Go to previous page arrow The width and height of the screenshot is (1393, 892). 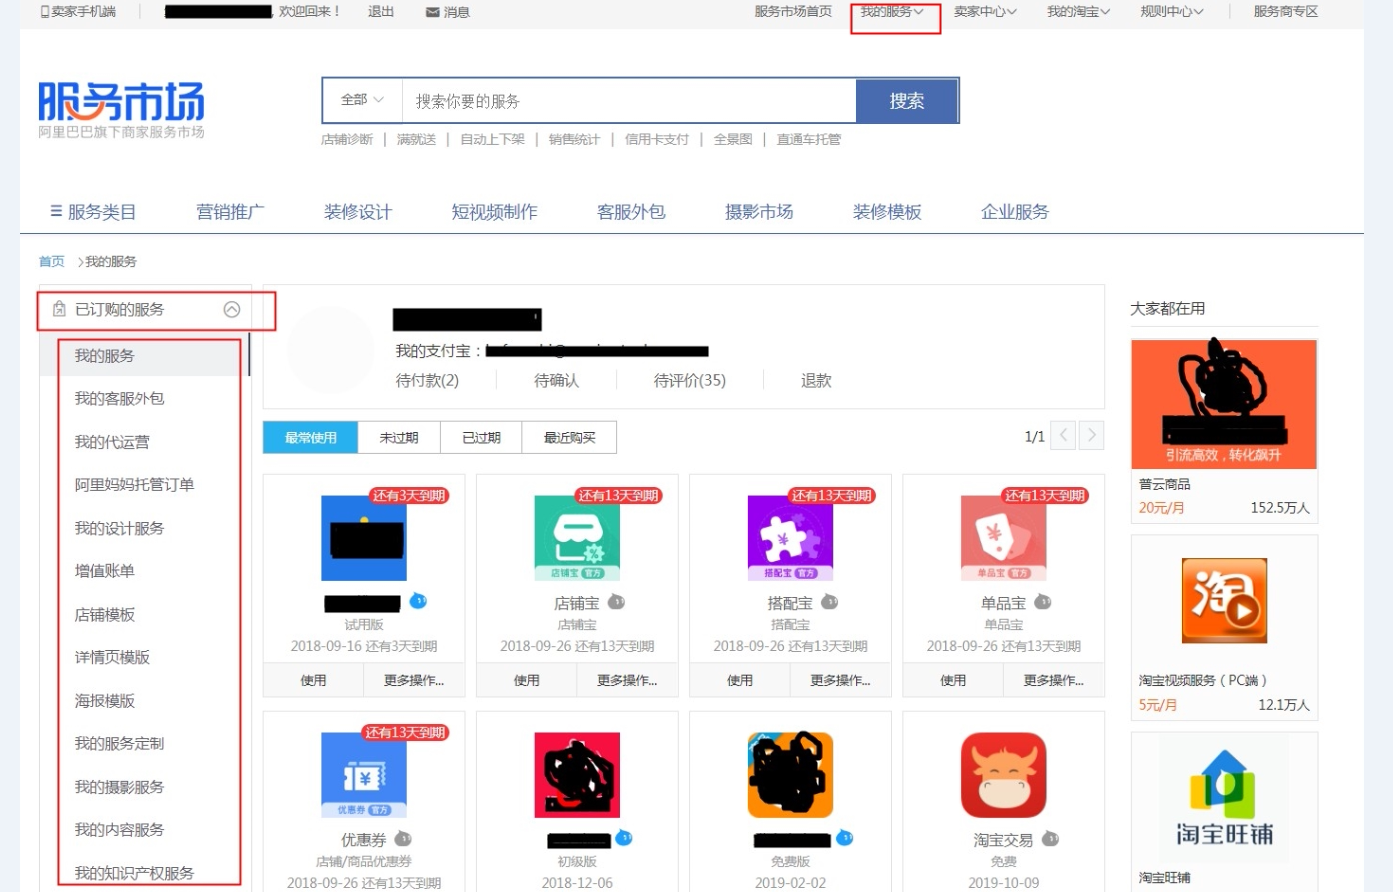(1063, 435)
